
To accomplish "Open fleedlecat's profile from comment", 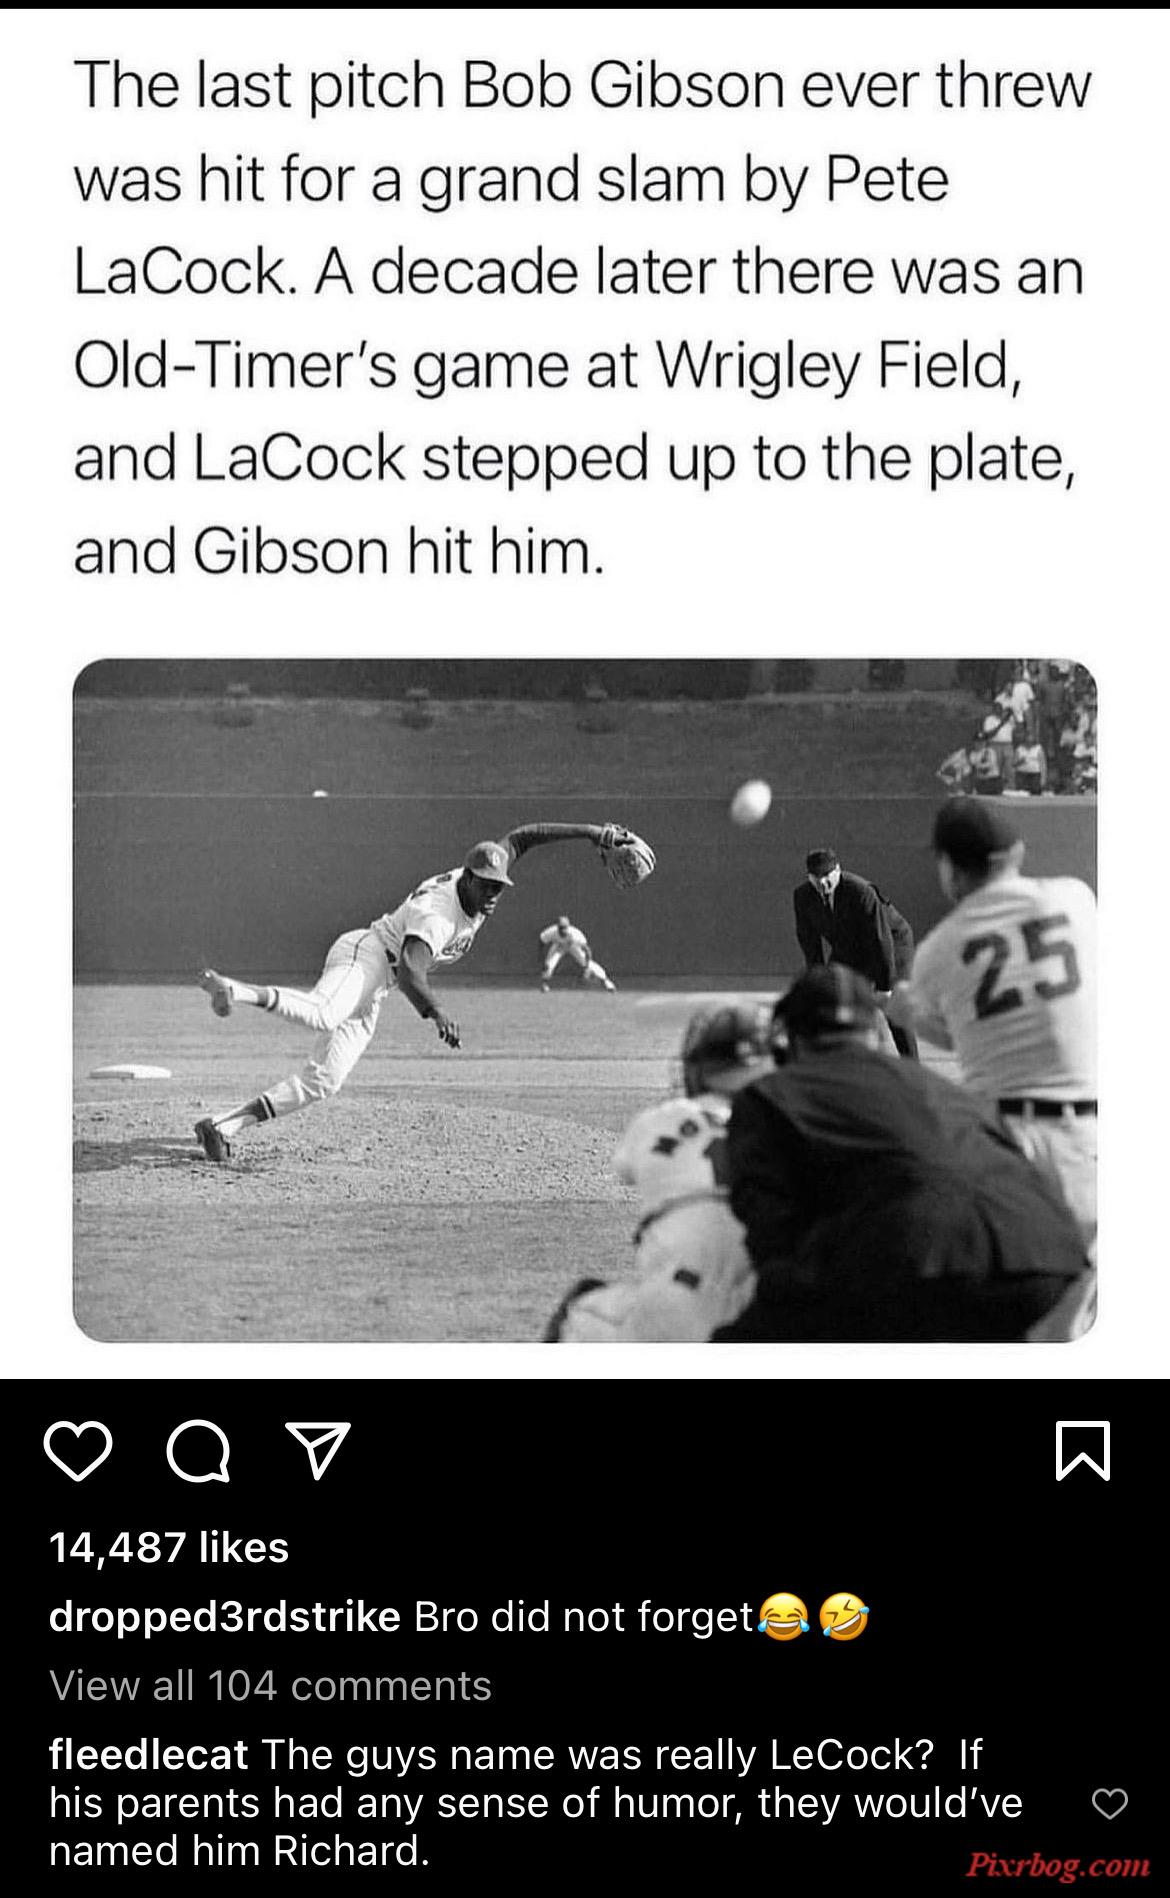I will 149,1754.
